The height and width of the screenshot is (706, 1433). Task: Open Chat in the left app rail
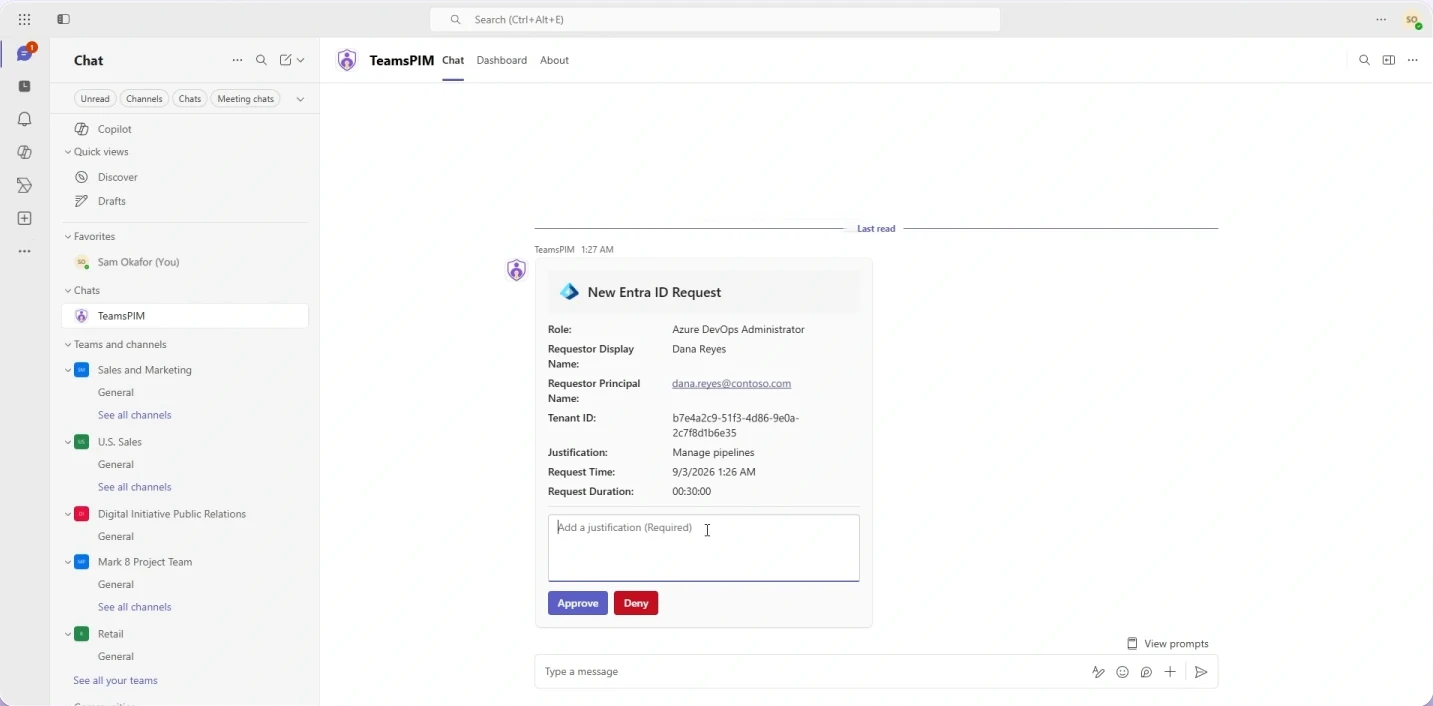[25, 53]
